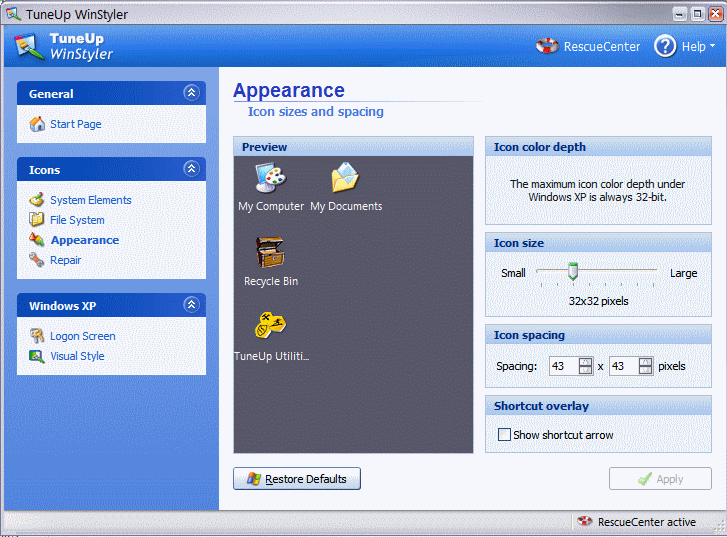Click the 'TuneUp Utiliti...' label in preview

tap(272, 356)
